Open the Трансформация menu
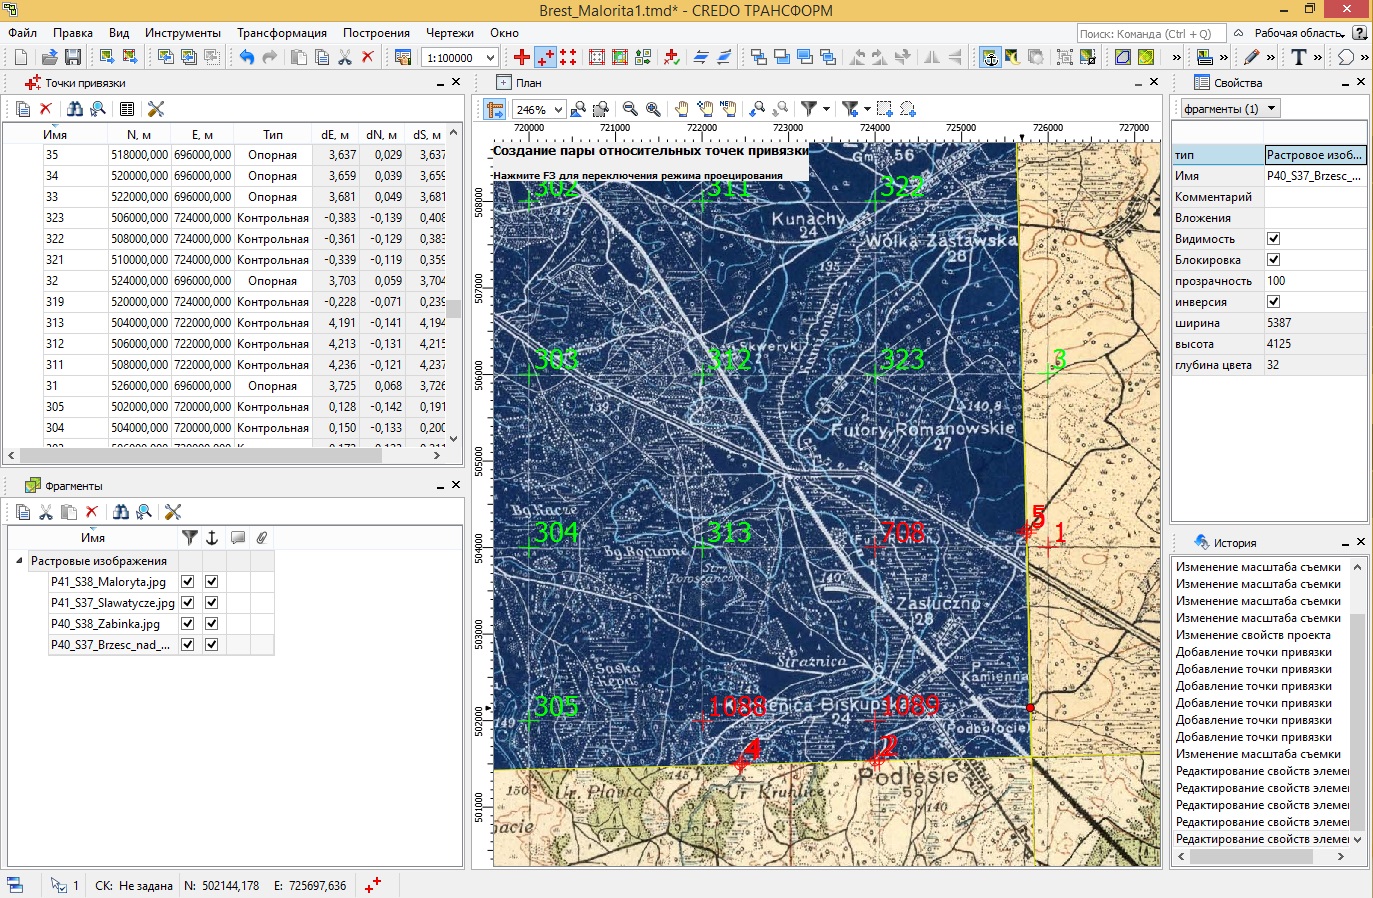Screen dimensions: 1373x898 tap(282, 33)
